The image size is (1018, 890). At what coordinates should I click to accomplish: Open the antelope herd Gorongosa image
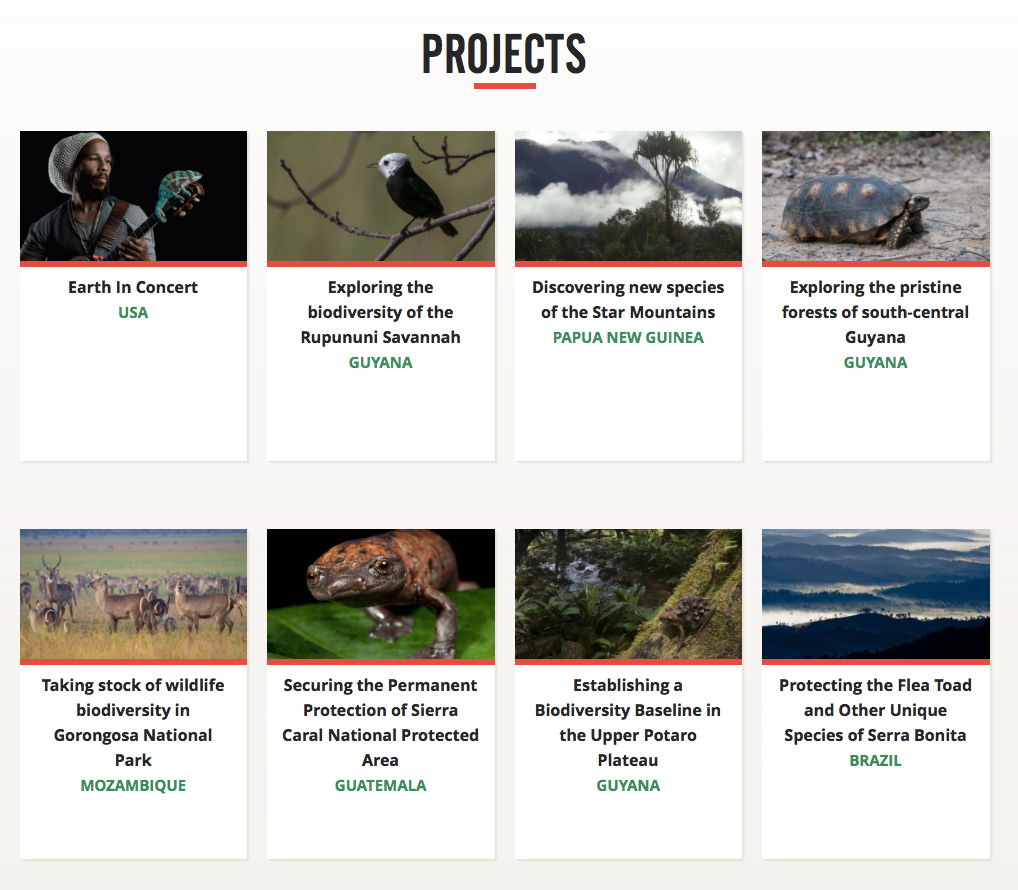pyautogui.click(x=133, y=594)
